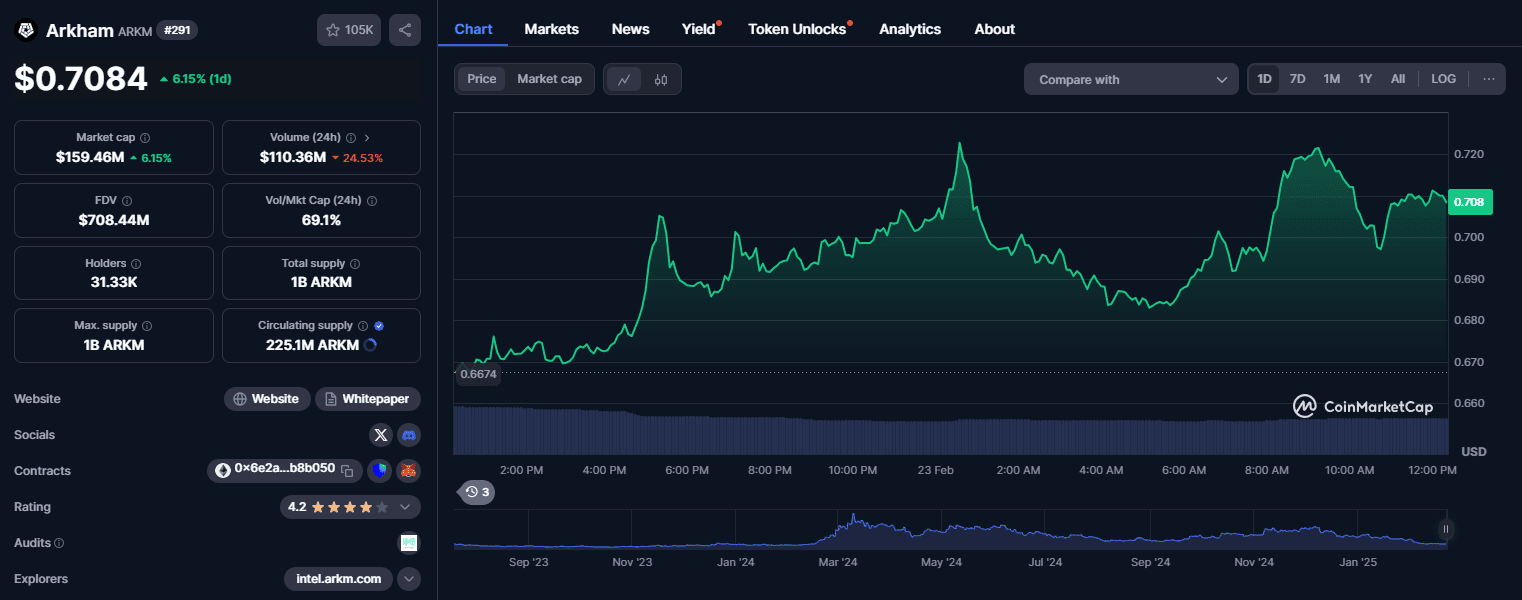The image size is (1522, 600).
Task: Switch to candlestick chart icon
Action: (660, 79)
